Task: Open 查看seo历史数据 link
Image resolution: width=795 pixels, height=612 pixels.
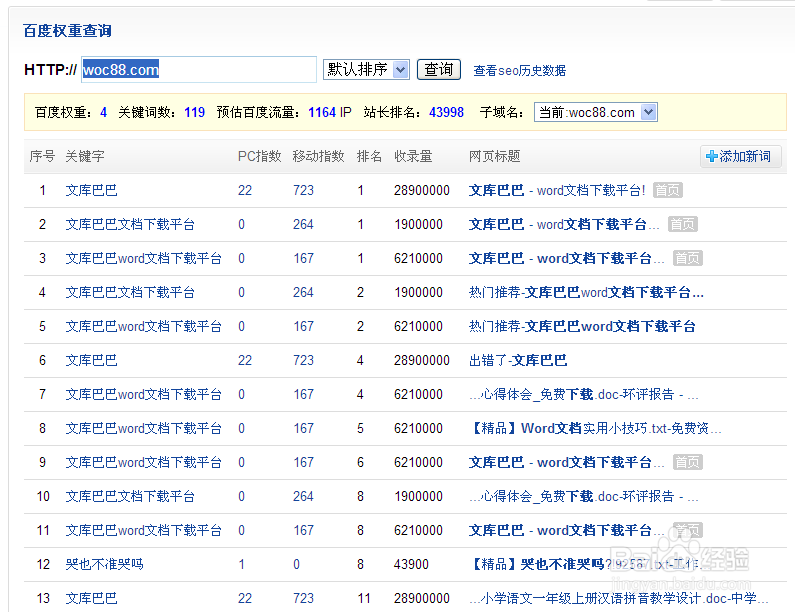Action: [x=519, y=70]
